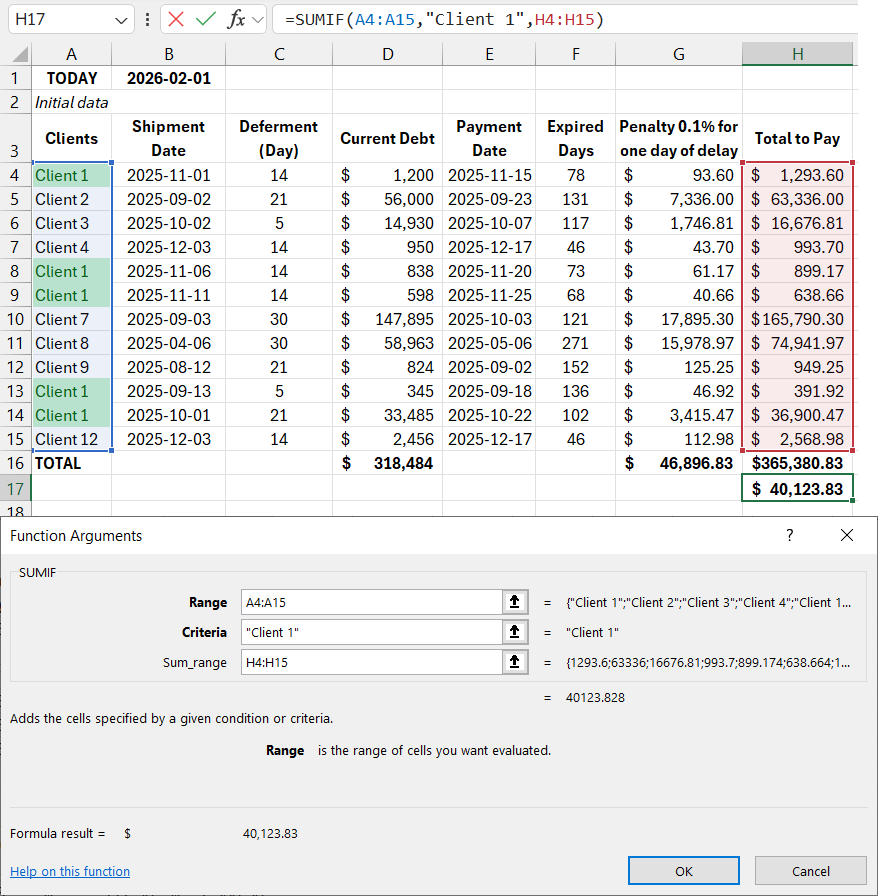Screen dimensions: 878x896
Task: Click the dialog Help question mark icon
Action: [789, 535]
